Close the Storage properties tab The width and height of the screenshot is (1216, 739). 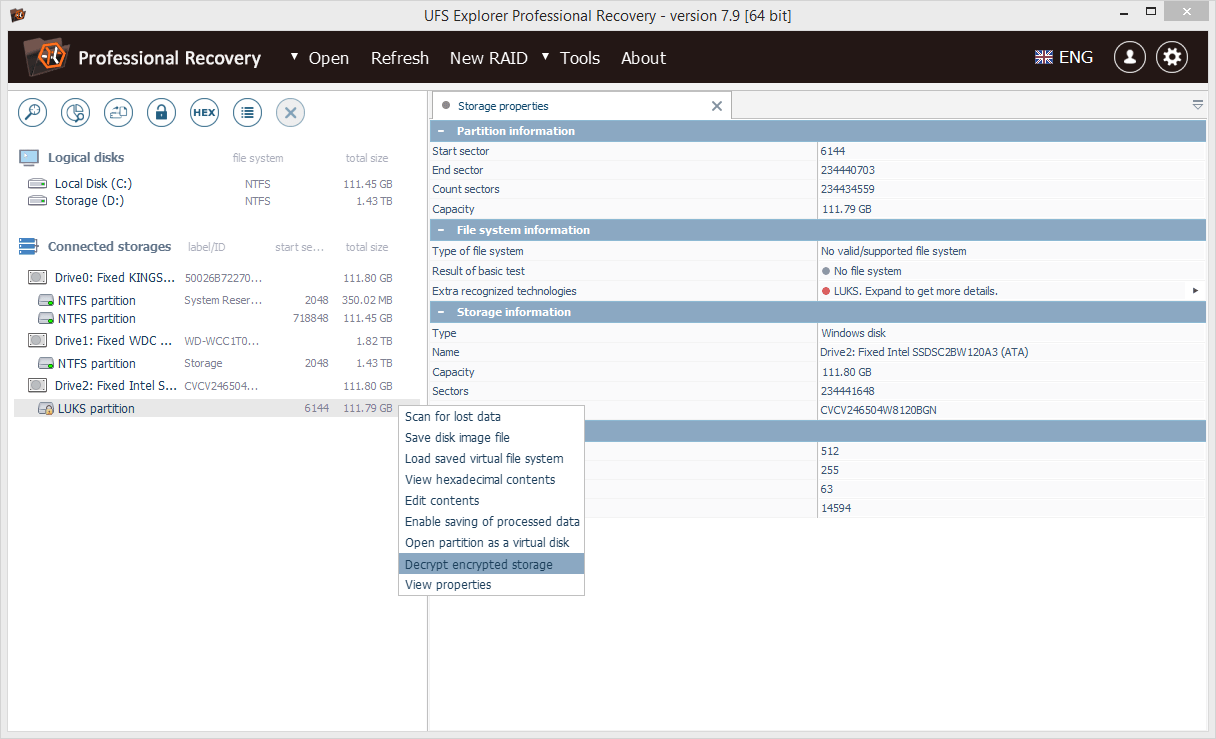716,106
